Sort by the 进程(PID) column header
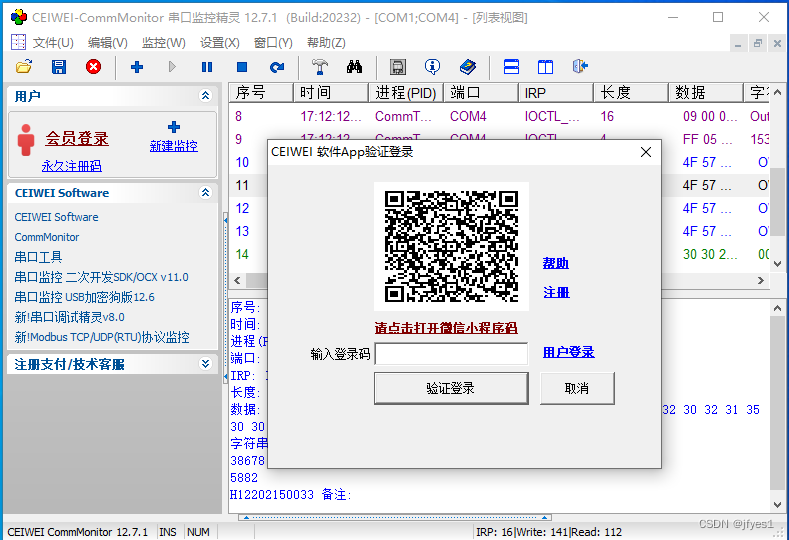This screenshot has height=540, width=789. 406,93
